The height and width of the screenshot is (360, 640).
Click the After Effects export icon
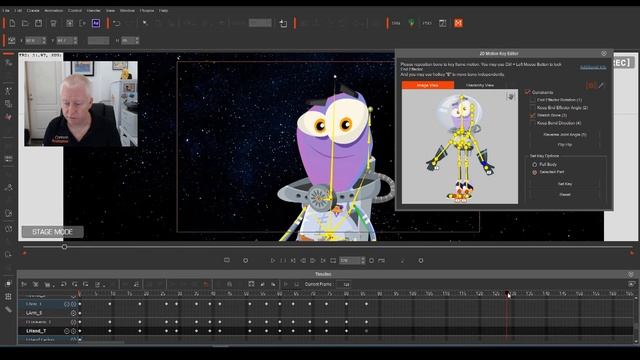click(96, 23)
